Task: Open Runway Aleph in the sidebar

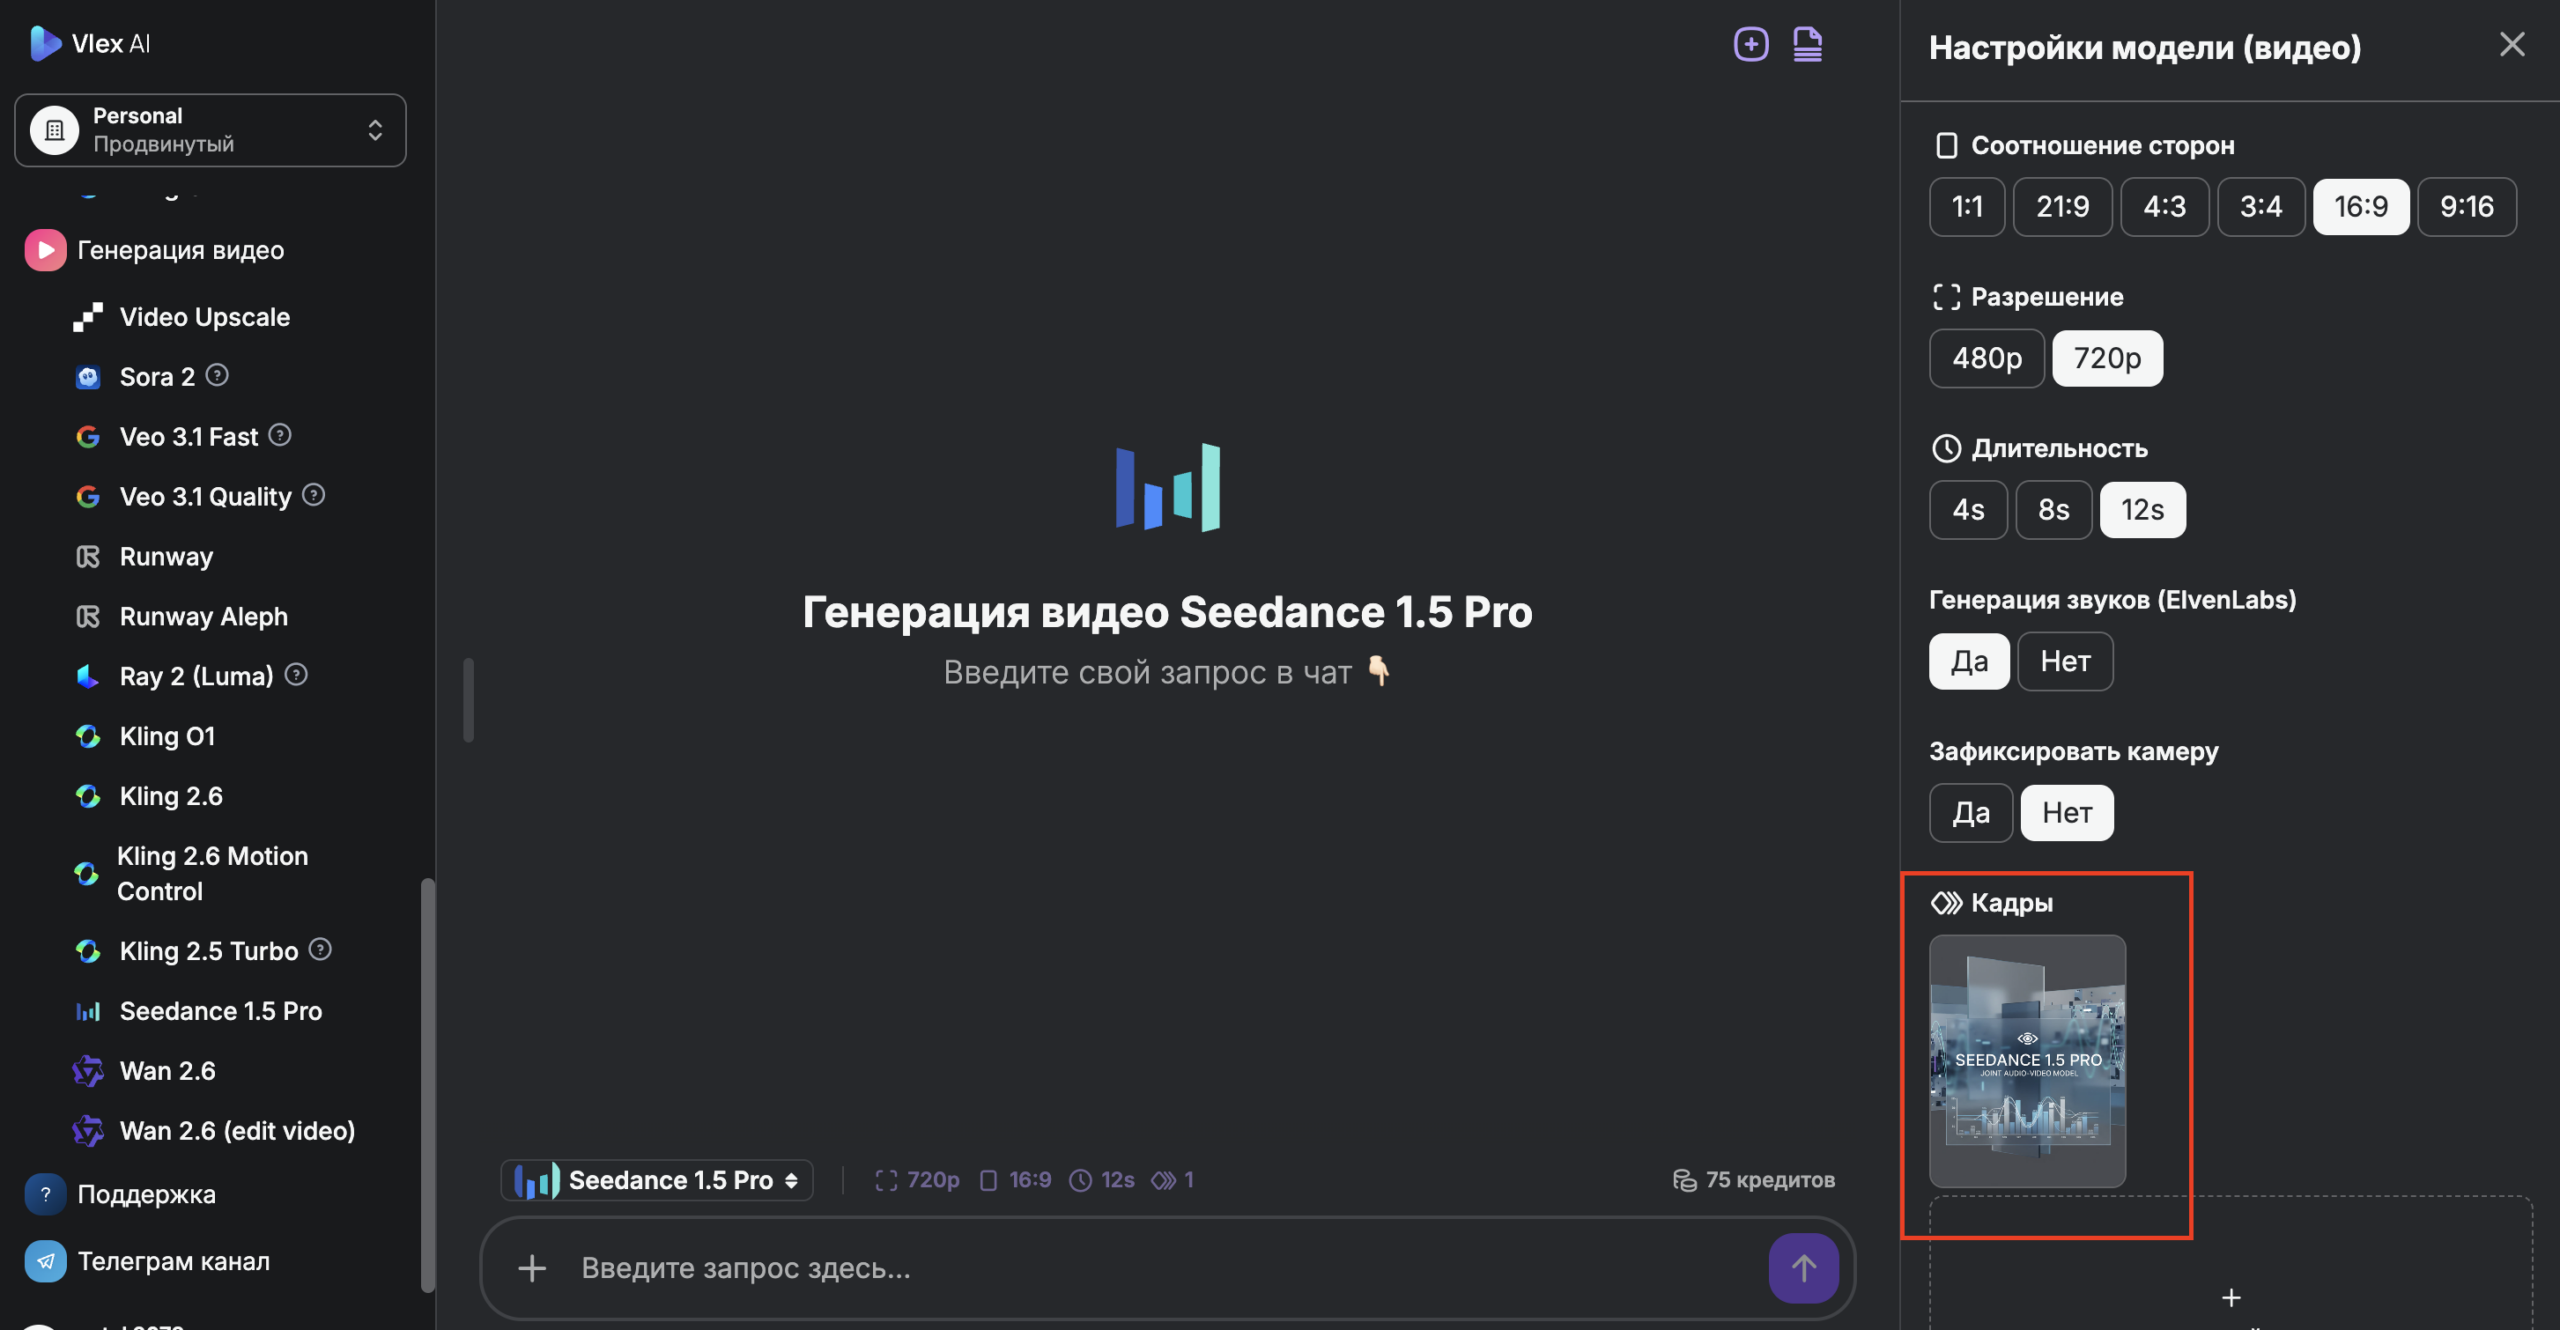Action: point(203,616)
